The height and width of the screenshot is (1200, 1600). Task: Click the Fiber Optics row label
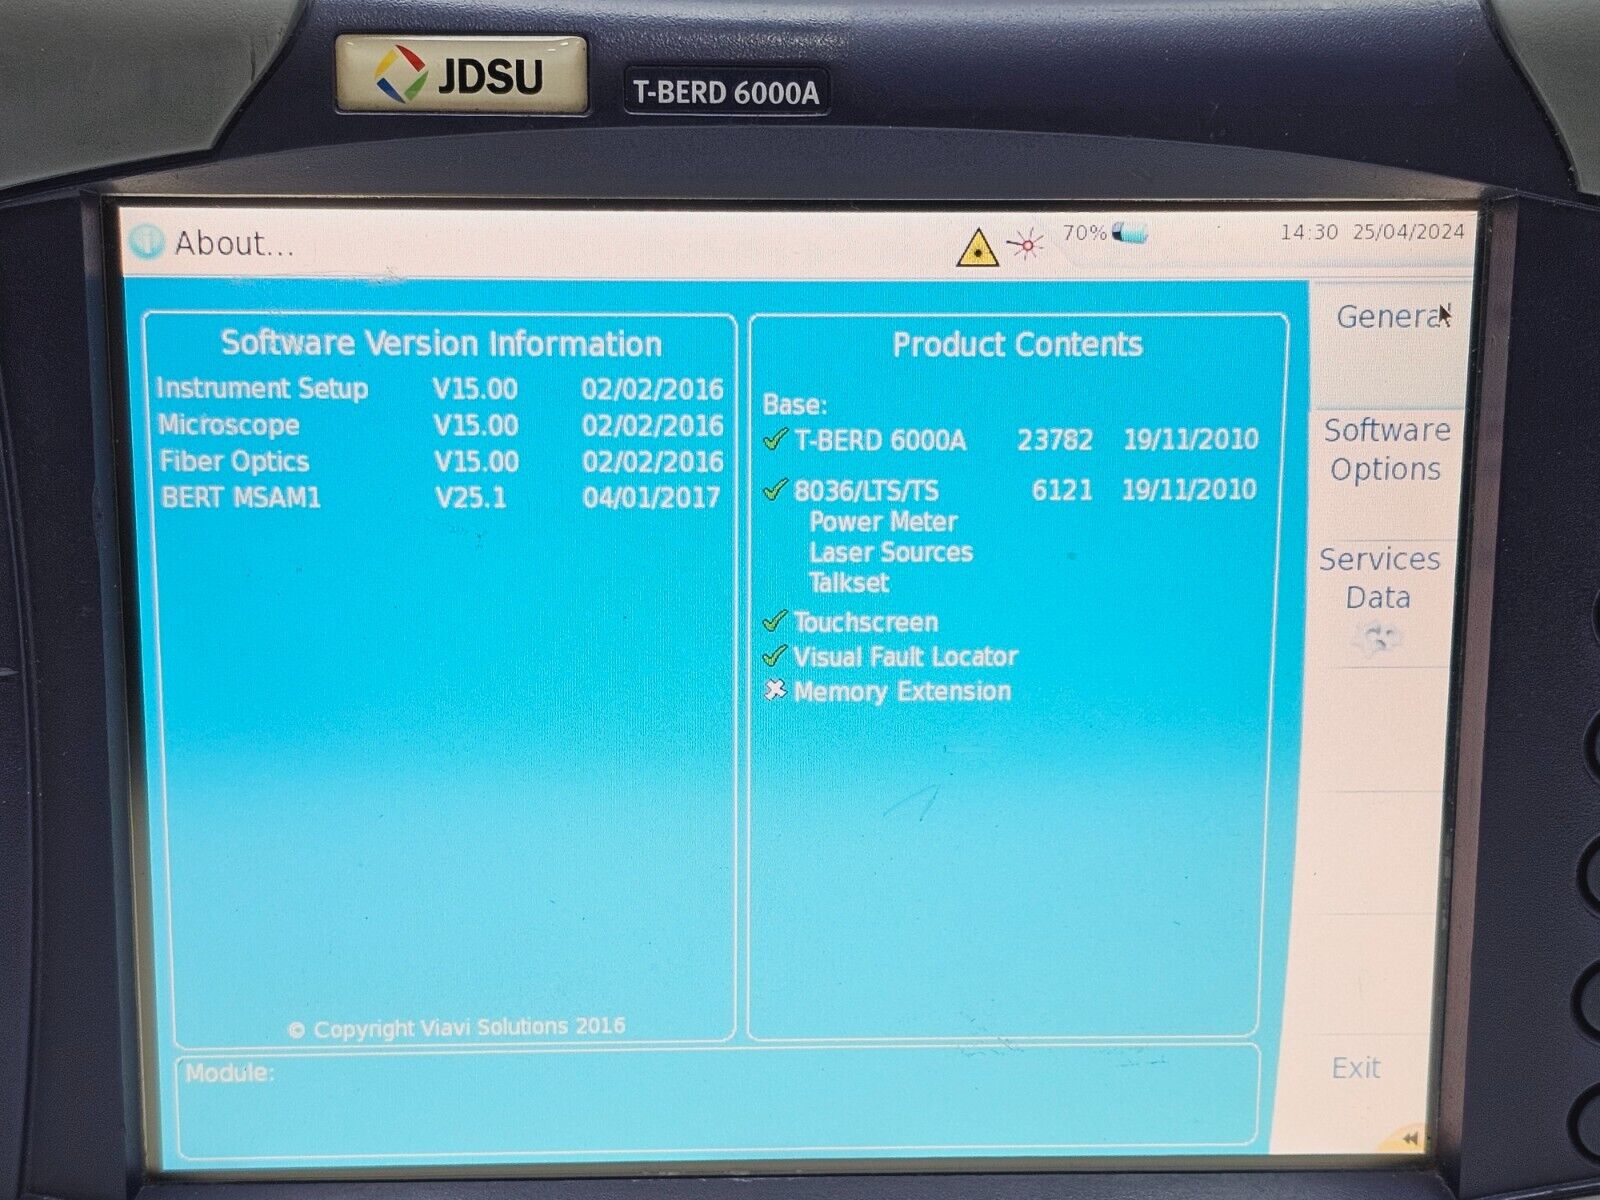(x=234, y=461)
